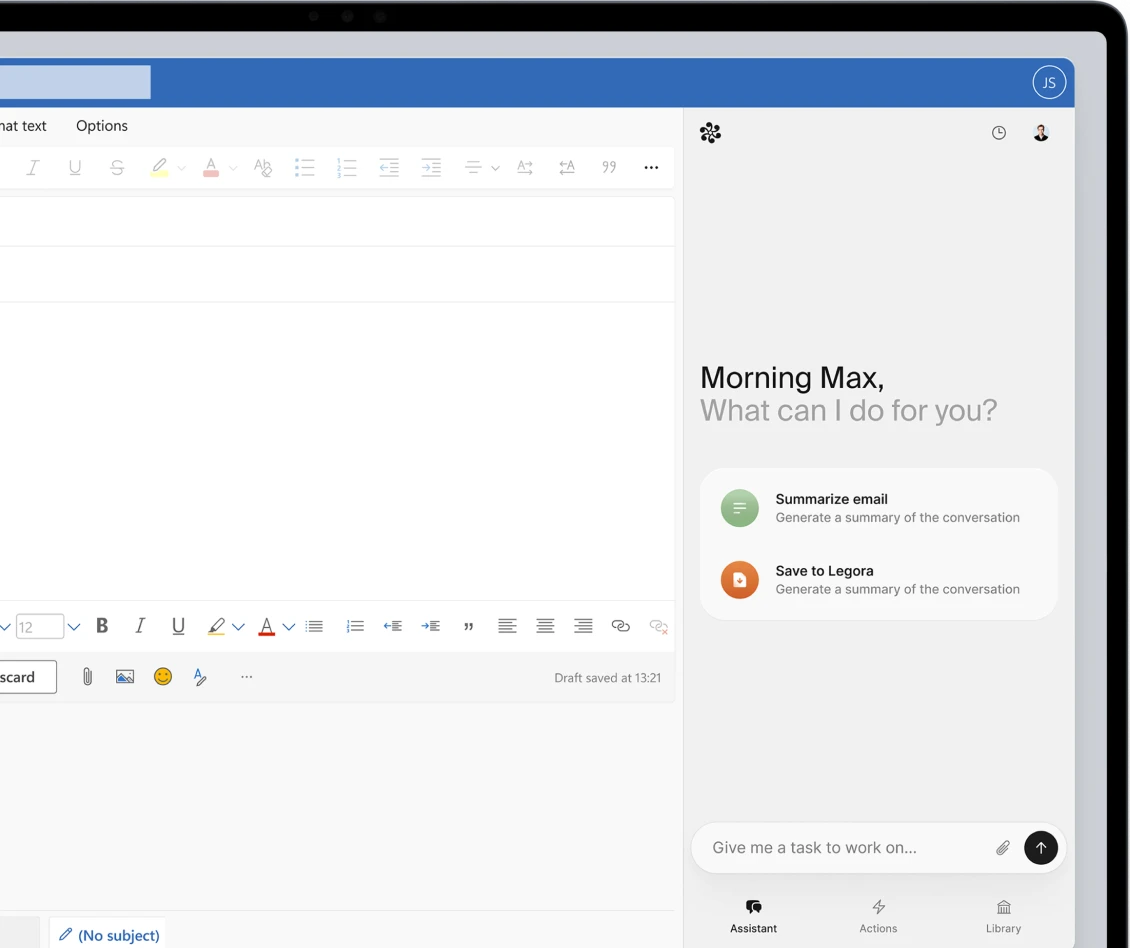Open font family dropdown left of size box
The width and height of the screenshot is (1130, 948).
(4, 627)
